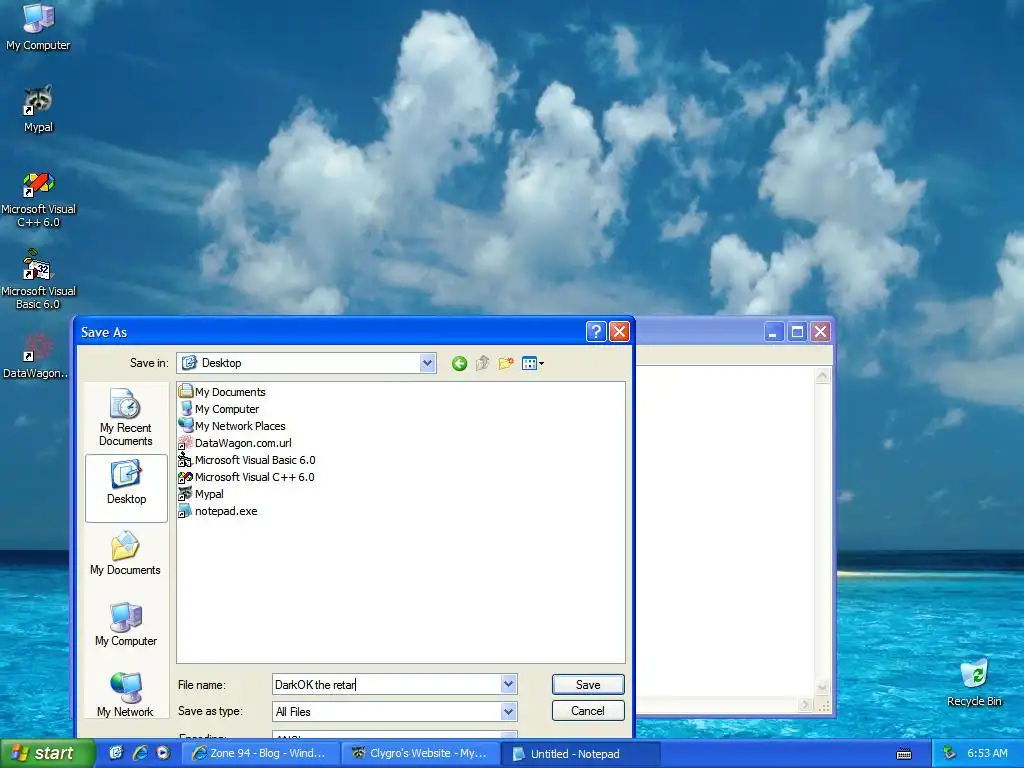The image size is (1024, 768).
Task: Click the Cancel button
Action: [588, 711]
